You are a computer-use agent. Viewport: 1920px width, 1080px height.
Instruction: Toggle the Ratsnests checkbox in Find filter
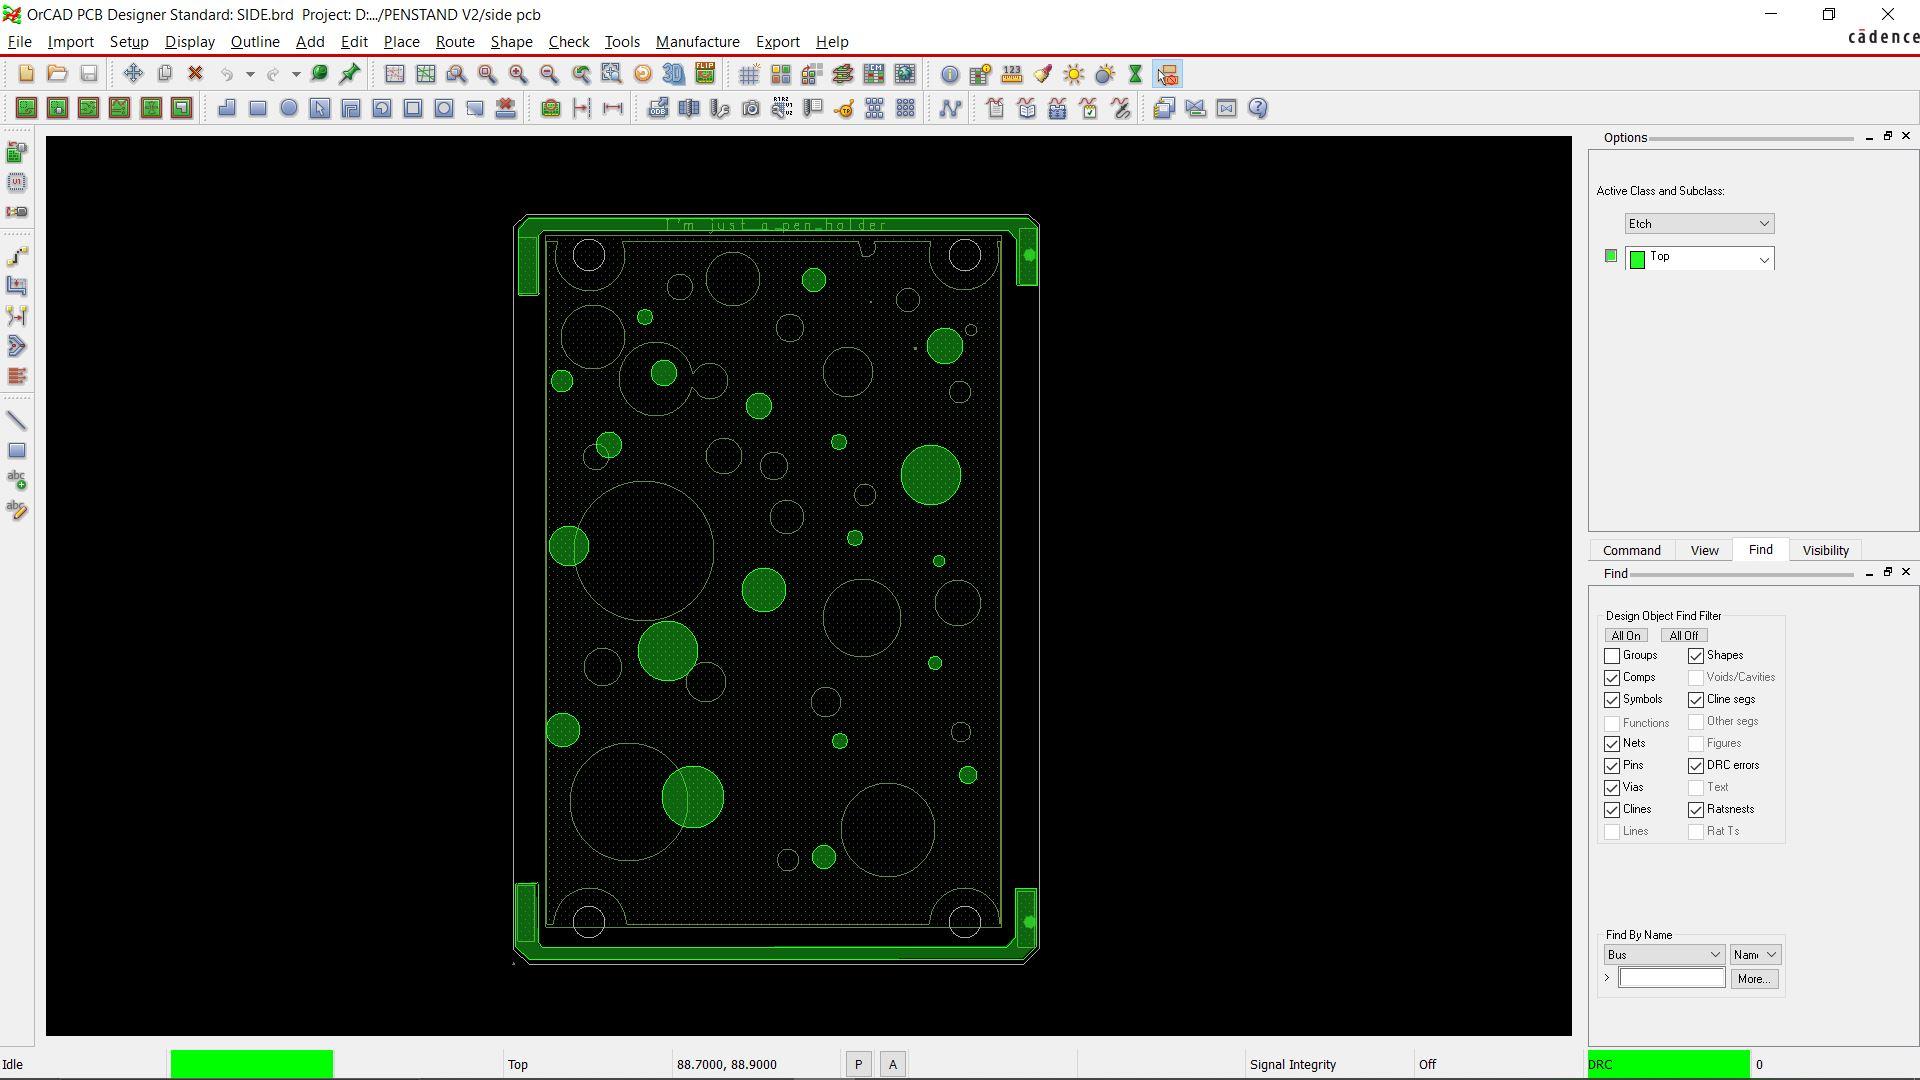coord(1695,810)
